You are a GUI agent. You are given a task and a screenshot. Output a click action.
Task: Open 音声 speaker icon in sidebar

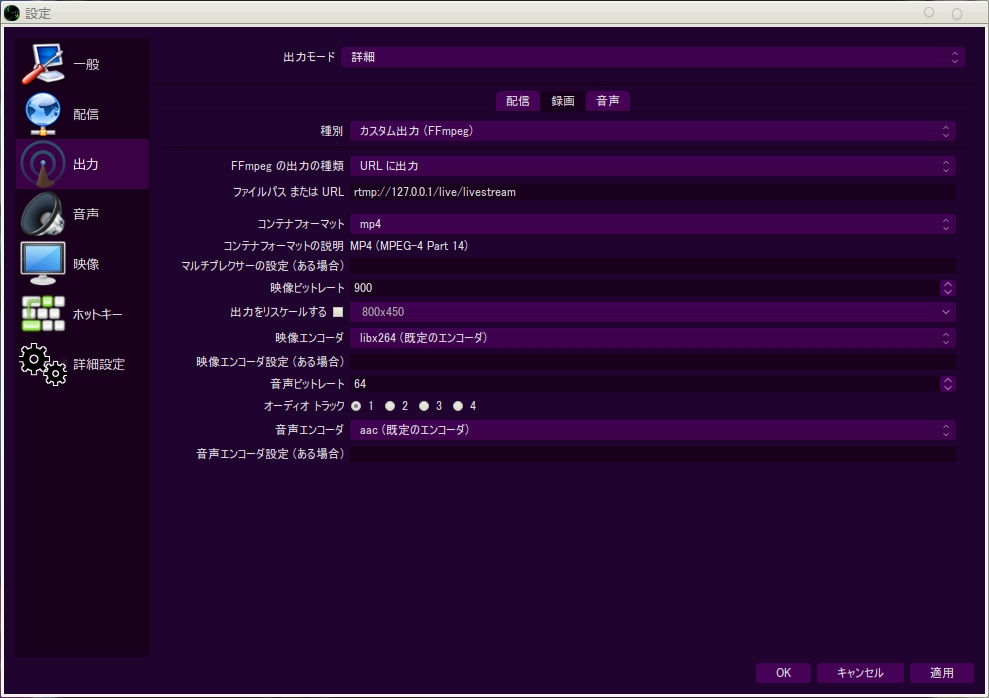pyautogui.click(x=43, y=214)
